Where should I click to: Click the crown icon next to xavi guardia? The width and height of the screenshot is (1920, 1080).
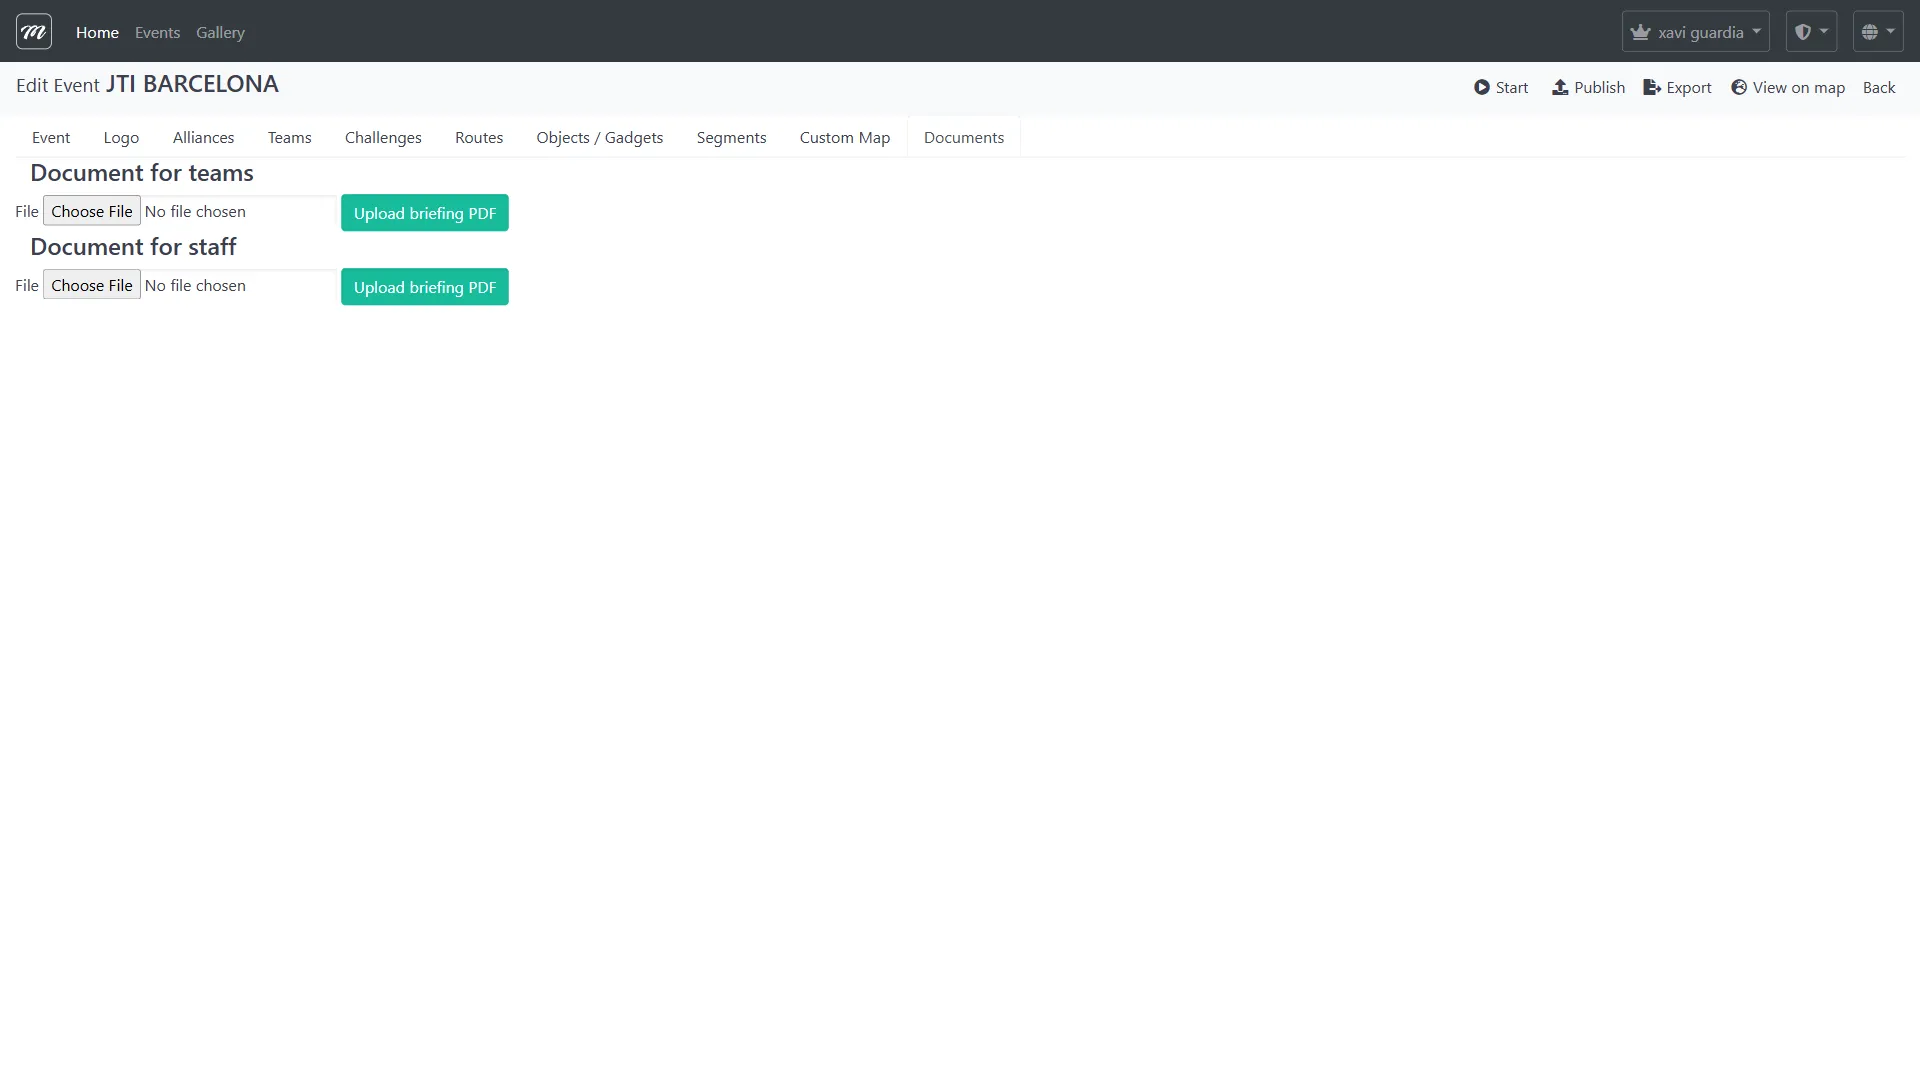click(x=1641, y=31)
